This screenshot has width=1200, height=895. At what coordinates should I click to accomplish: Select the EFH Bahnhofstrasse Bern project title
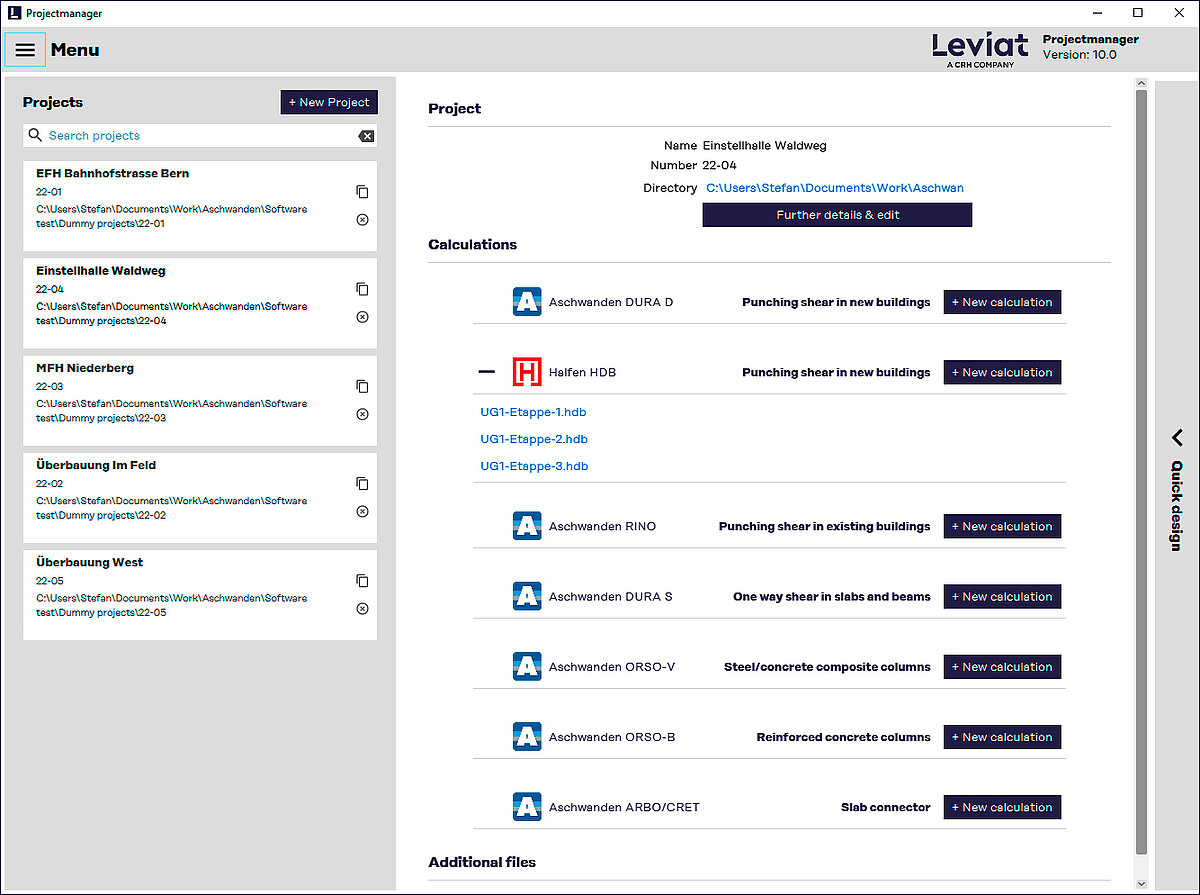(x=112, y=173)
